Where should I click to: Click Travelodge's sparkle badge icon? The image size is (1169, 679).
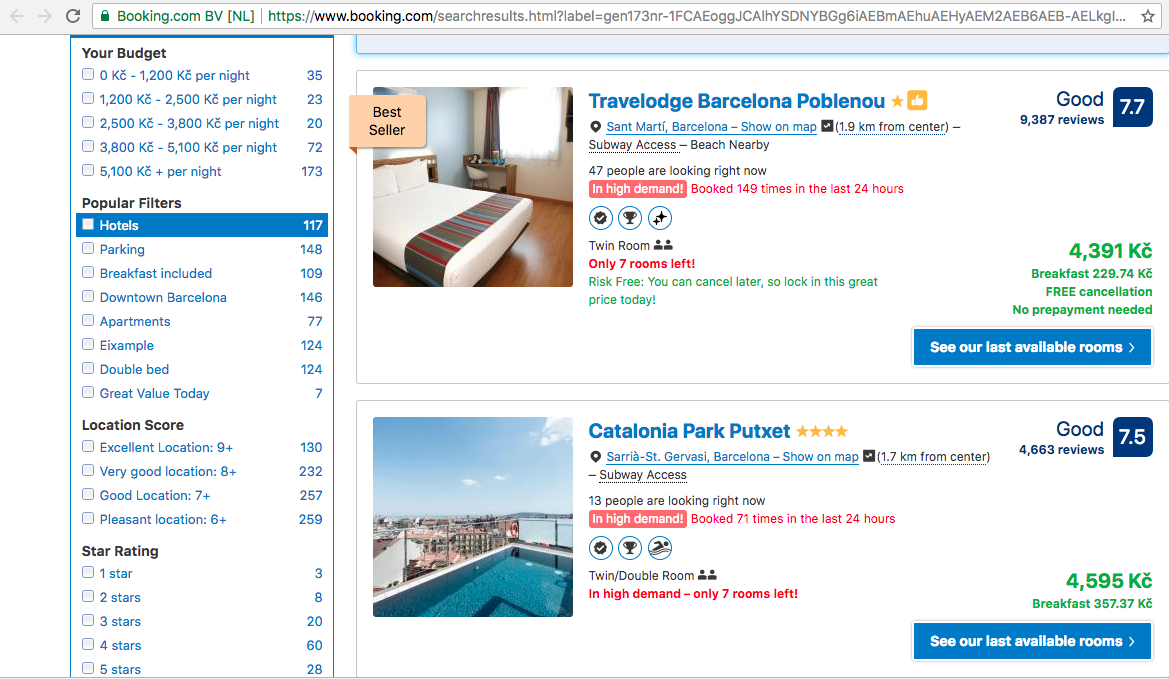coord(660,218)
